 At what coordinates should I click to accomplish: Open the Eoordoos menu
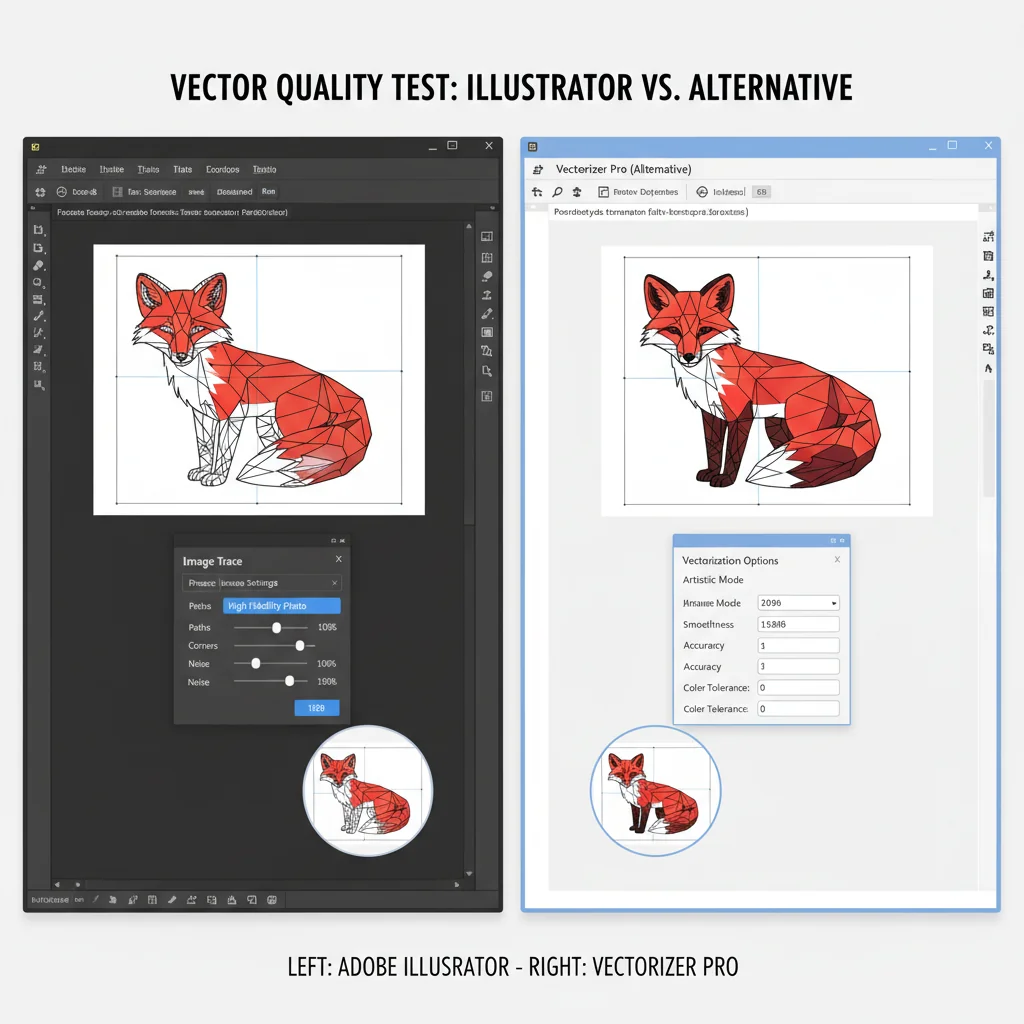(x=223, y=169)
